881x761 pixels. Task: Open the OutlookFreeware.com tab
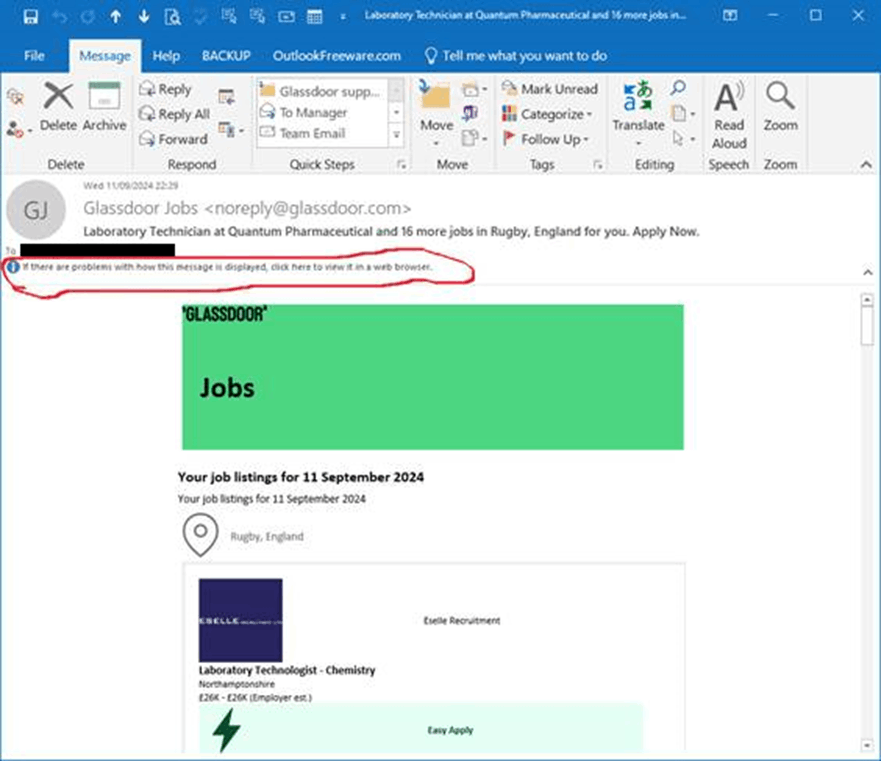337,56
